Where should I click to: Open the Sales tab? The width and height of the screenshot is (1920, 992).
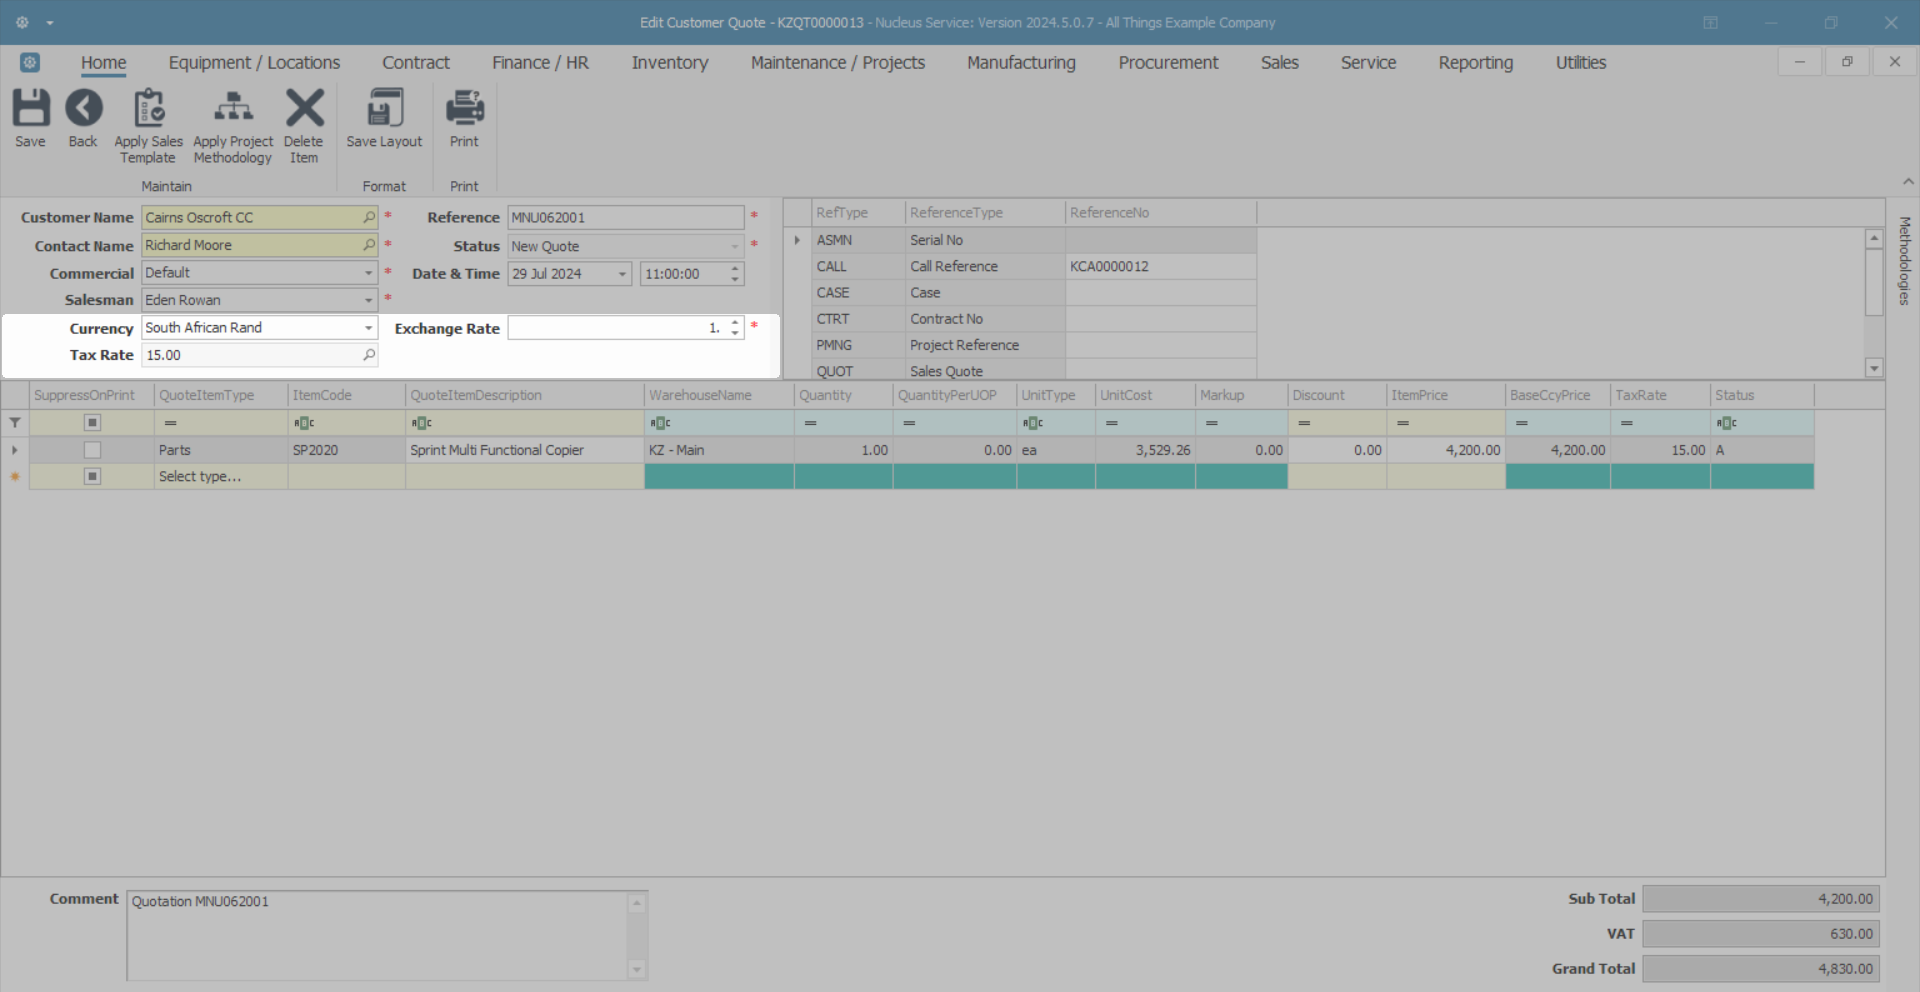click(1280, 62)
